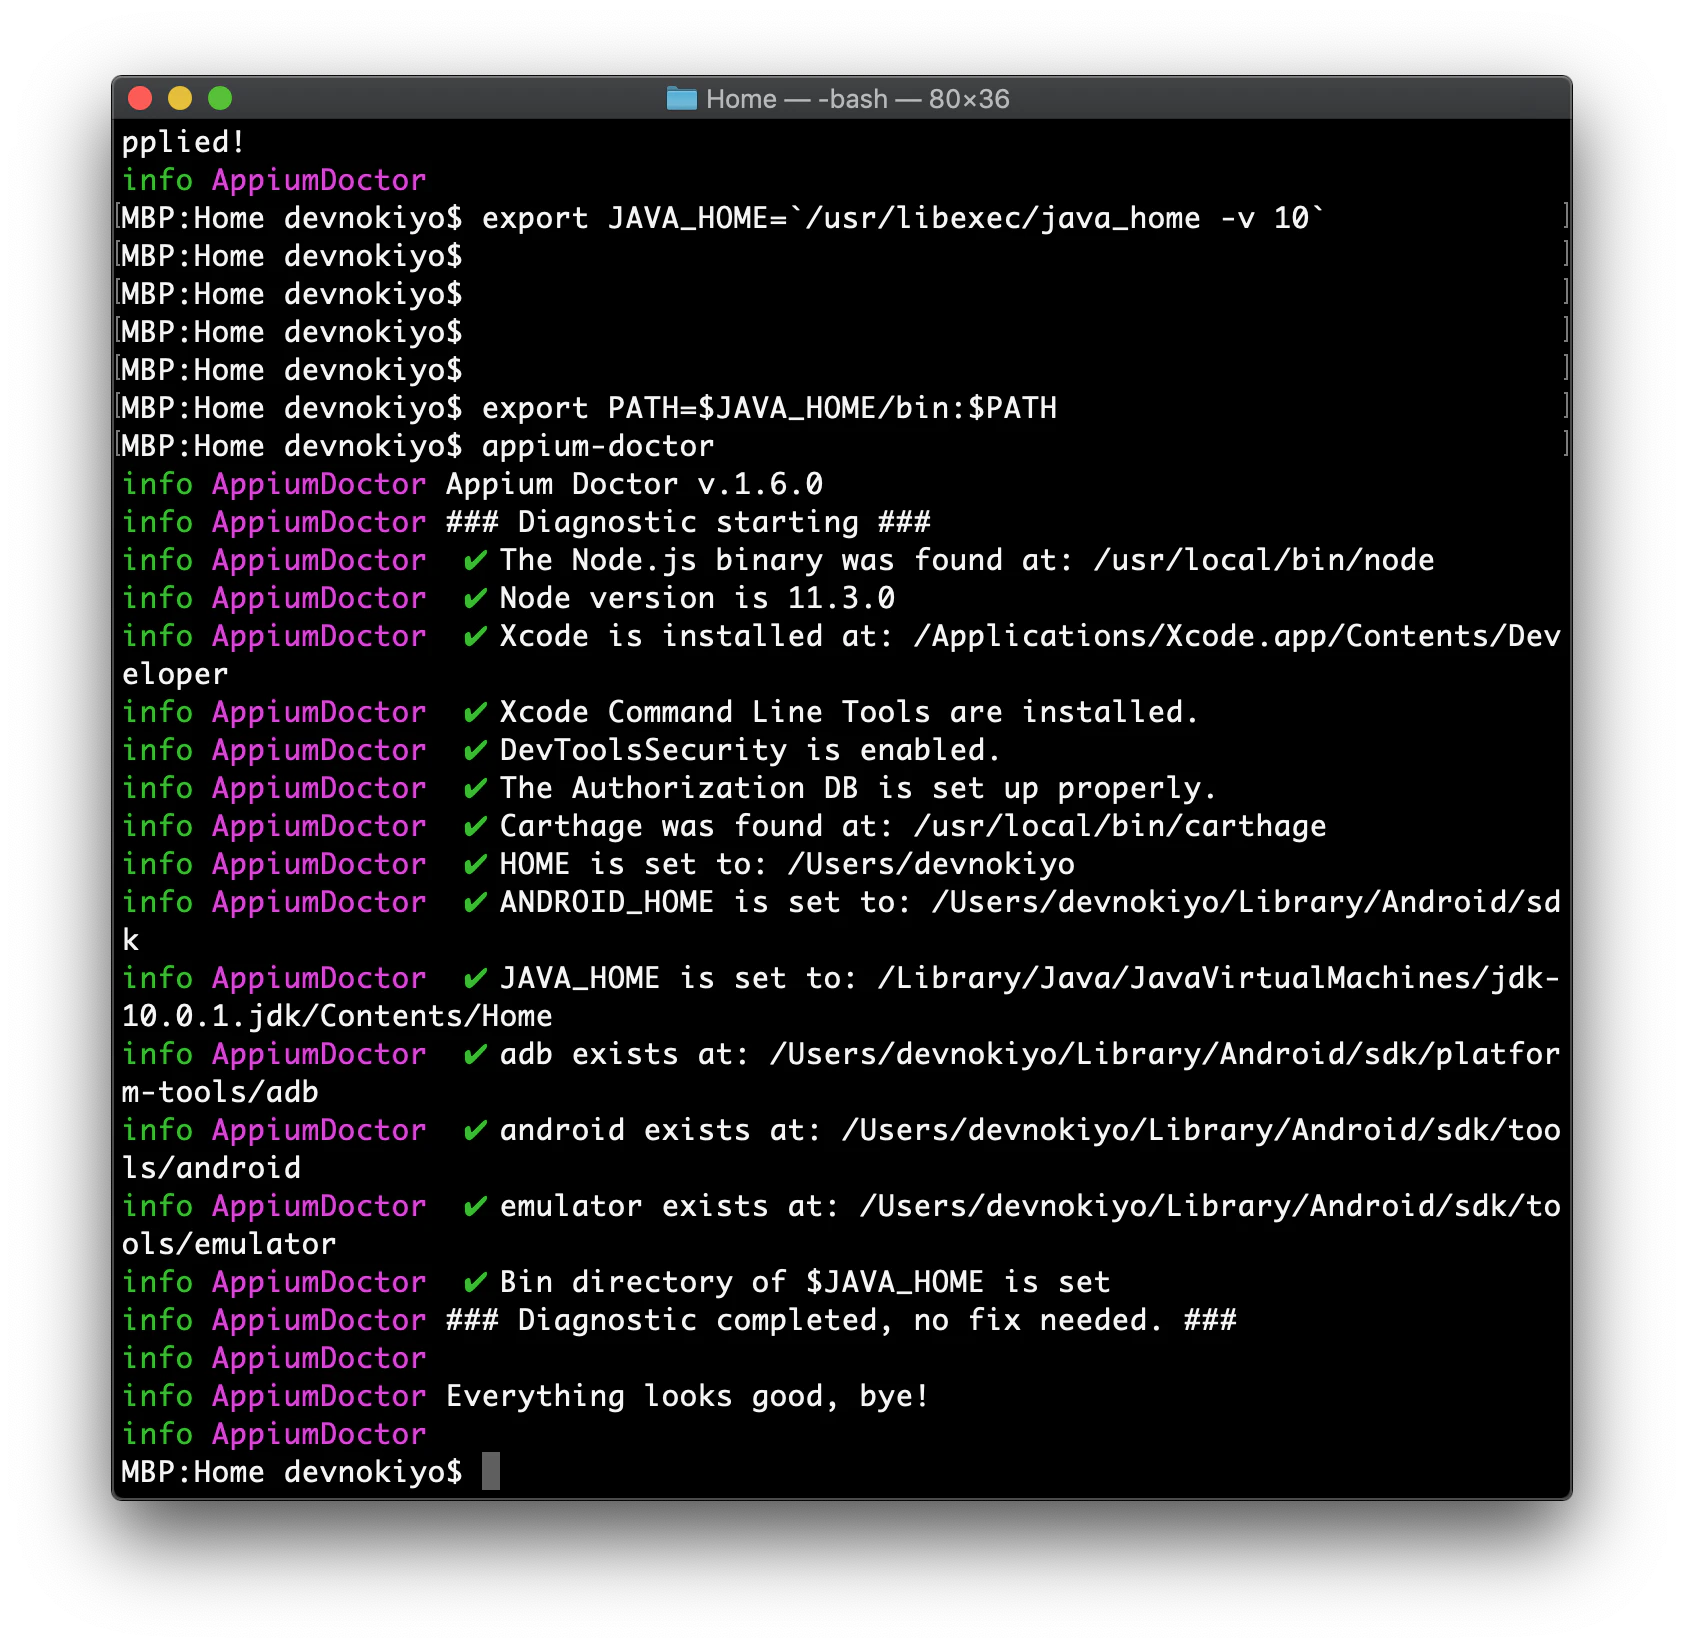Image resolution: width=1684 pixels, height=1648 pixels.
Task: Click the checkmark beside 'DevToolsSecurity is enabled.'
Action: pos(475,750)
